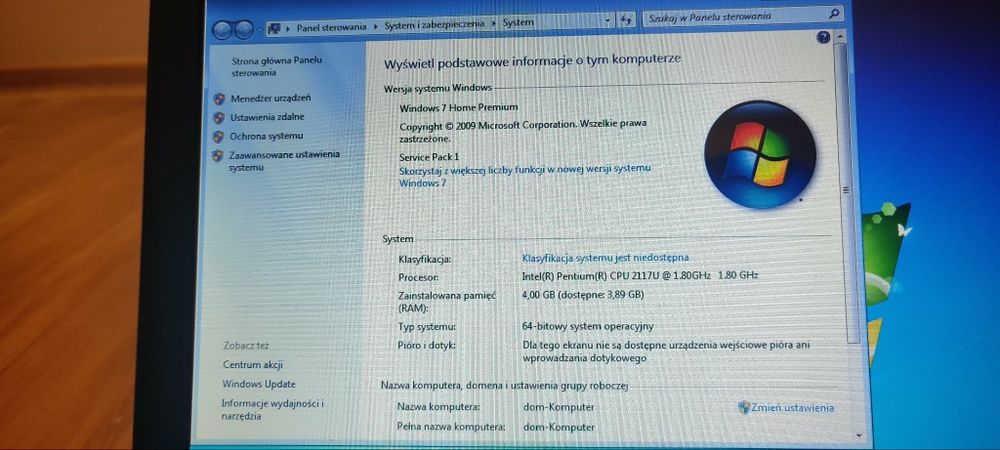The image size is (1000, 450).
Task: Click the scrollbar down arrow
Action: [858, 435]
